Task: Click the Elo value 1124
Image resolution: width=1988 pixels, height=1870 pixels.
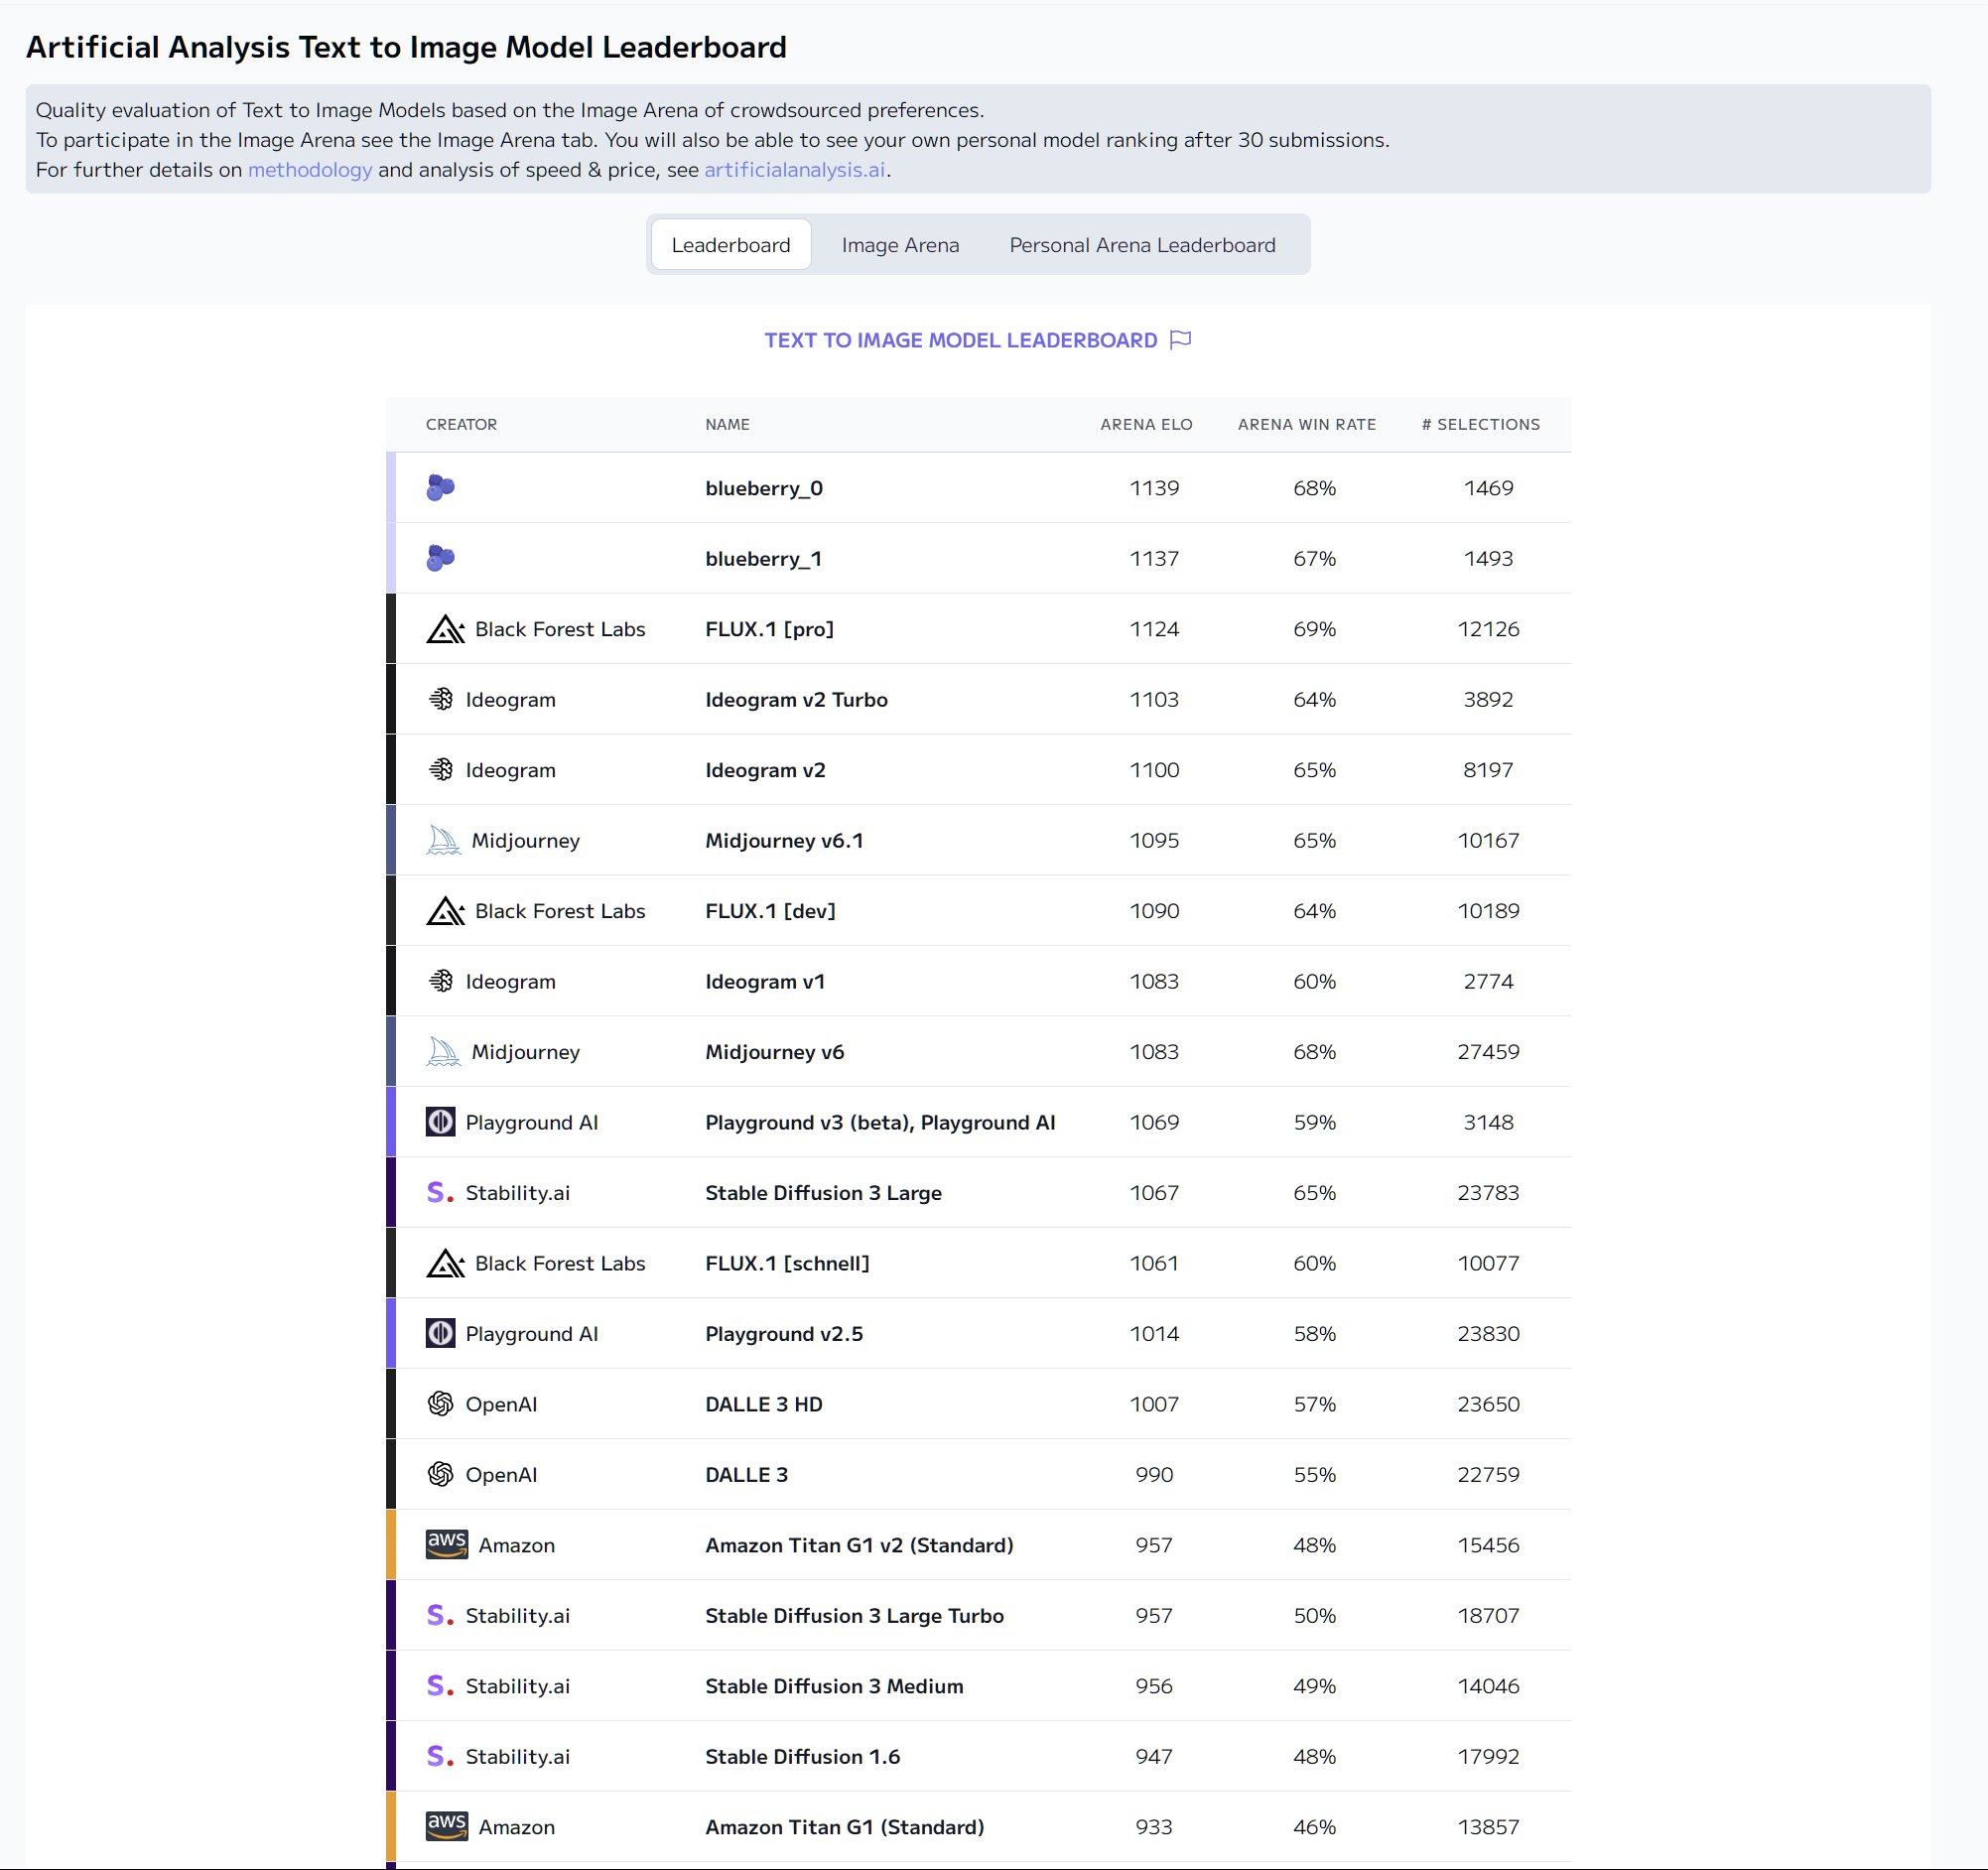Action: (1154, 629)
